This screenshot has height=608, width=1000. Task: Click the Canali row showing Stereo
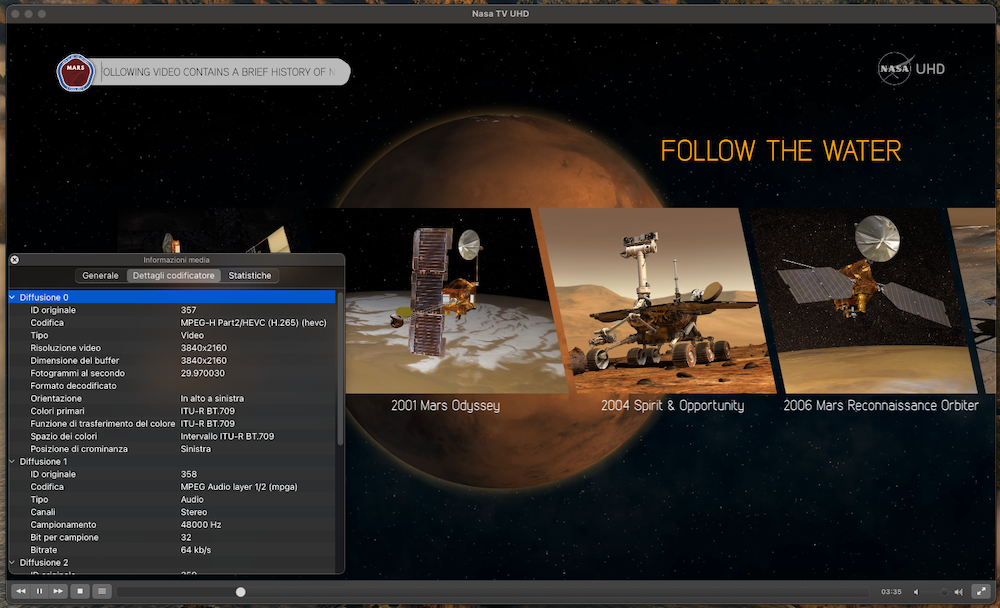click(172, 512)
